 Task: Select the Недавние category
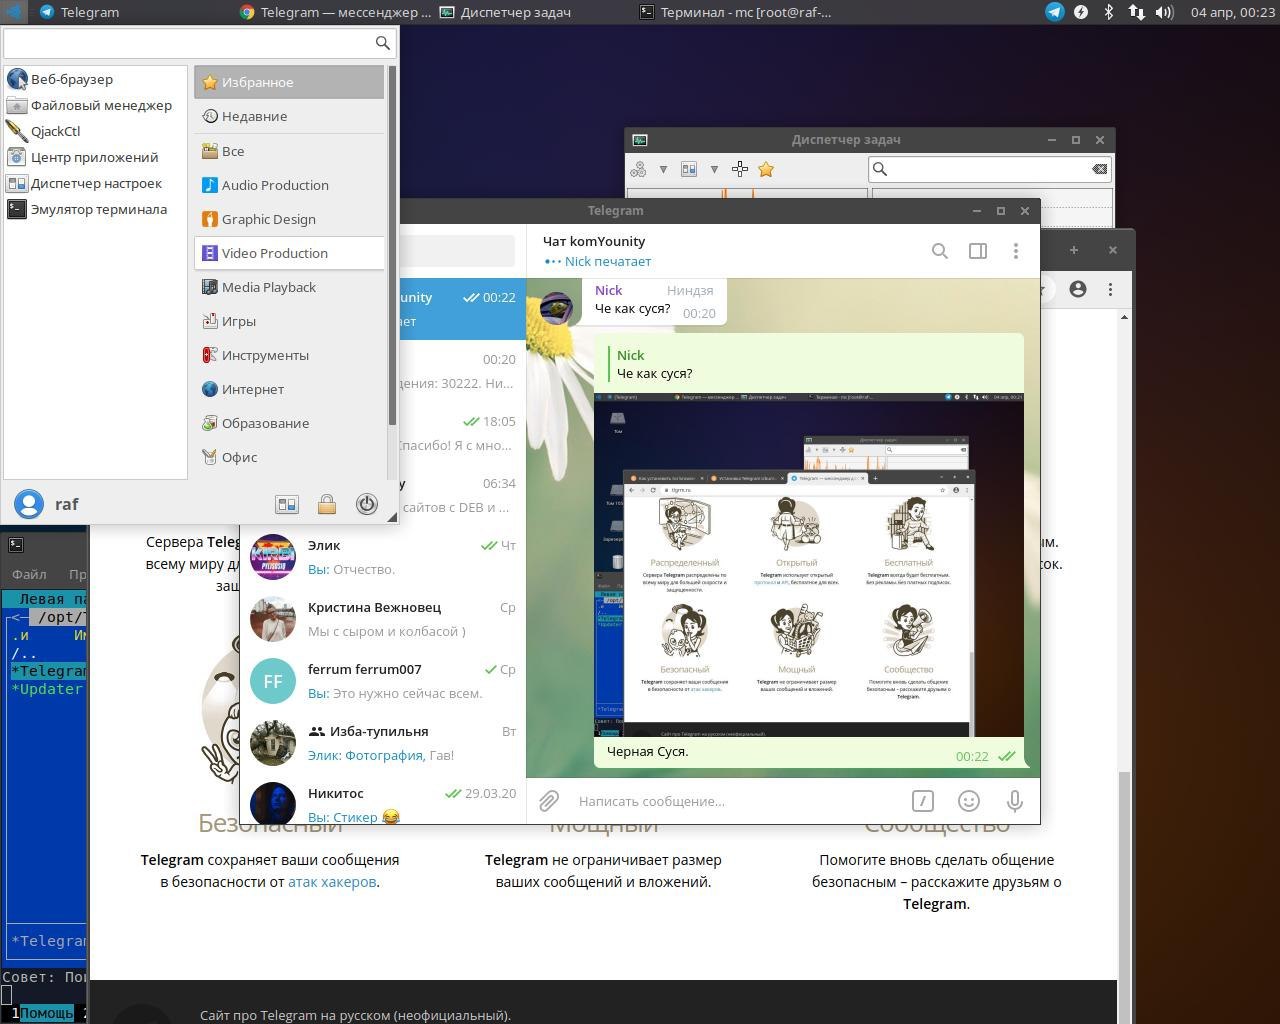pyautogui.click(x=289, y=116)
